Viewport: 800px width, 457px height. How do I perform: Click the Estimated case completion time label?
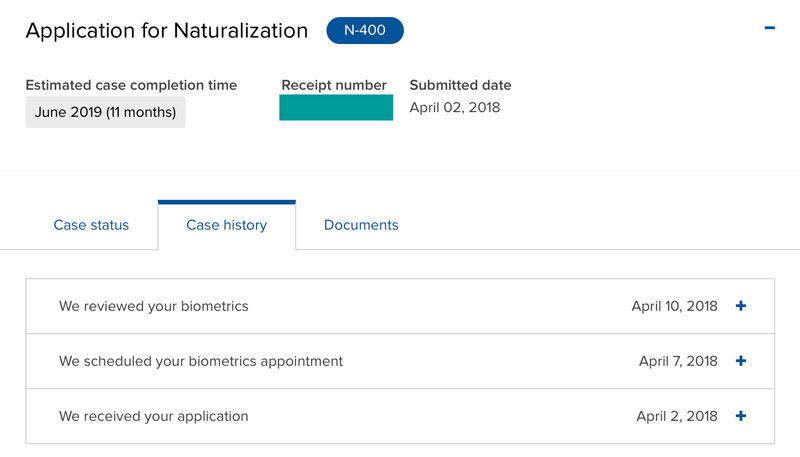pyautogui.click(x=131, y=85)
